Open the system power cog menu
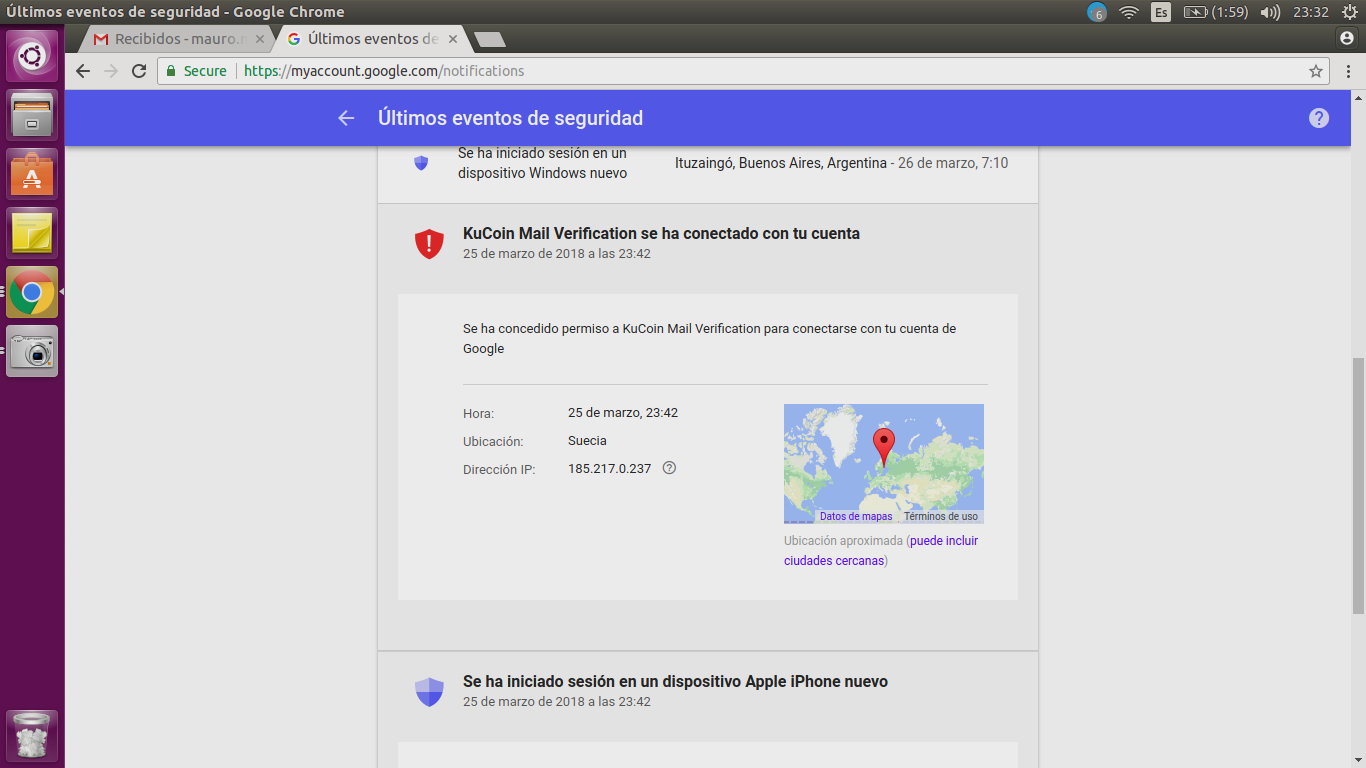This screenshot has height=768, width=1366. coord(1349,12)
